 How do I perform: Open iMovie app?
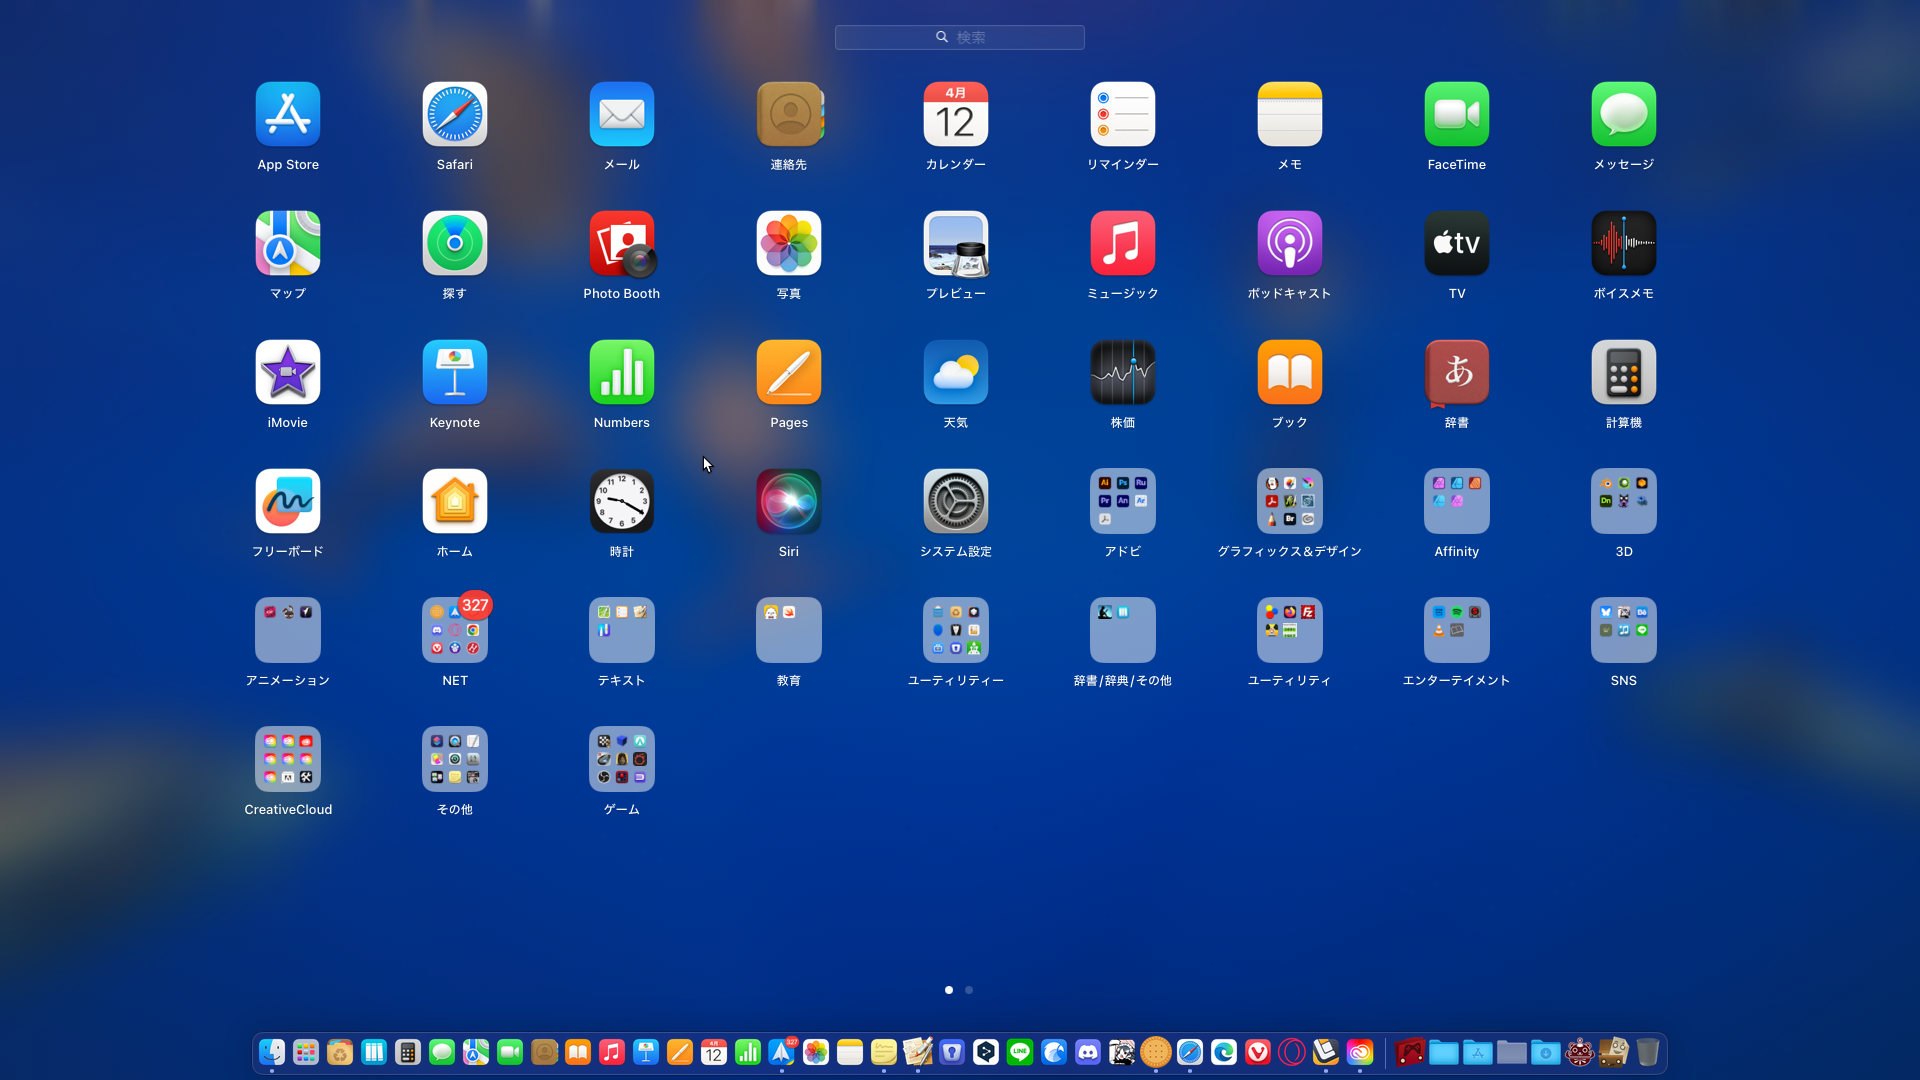288,372
